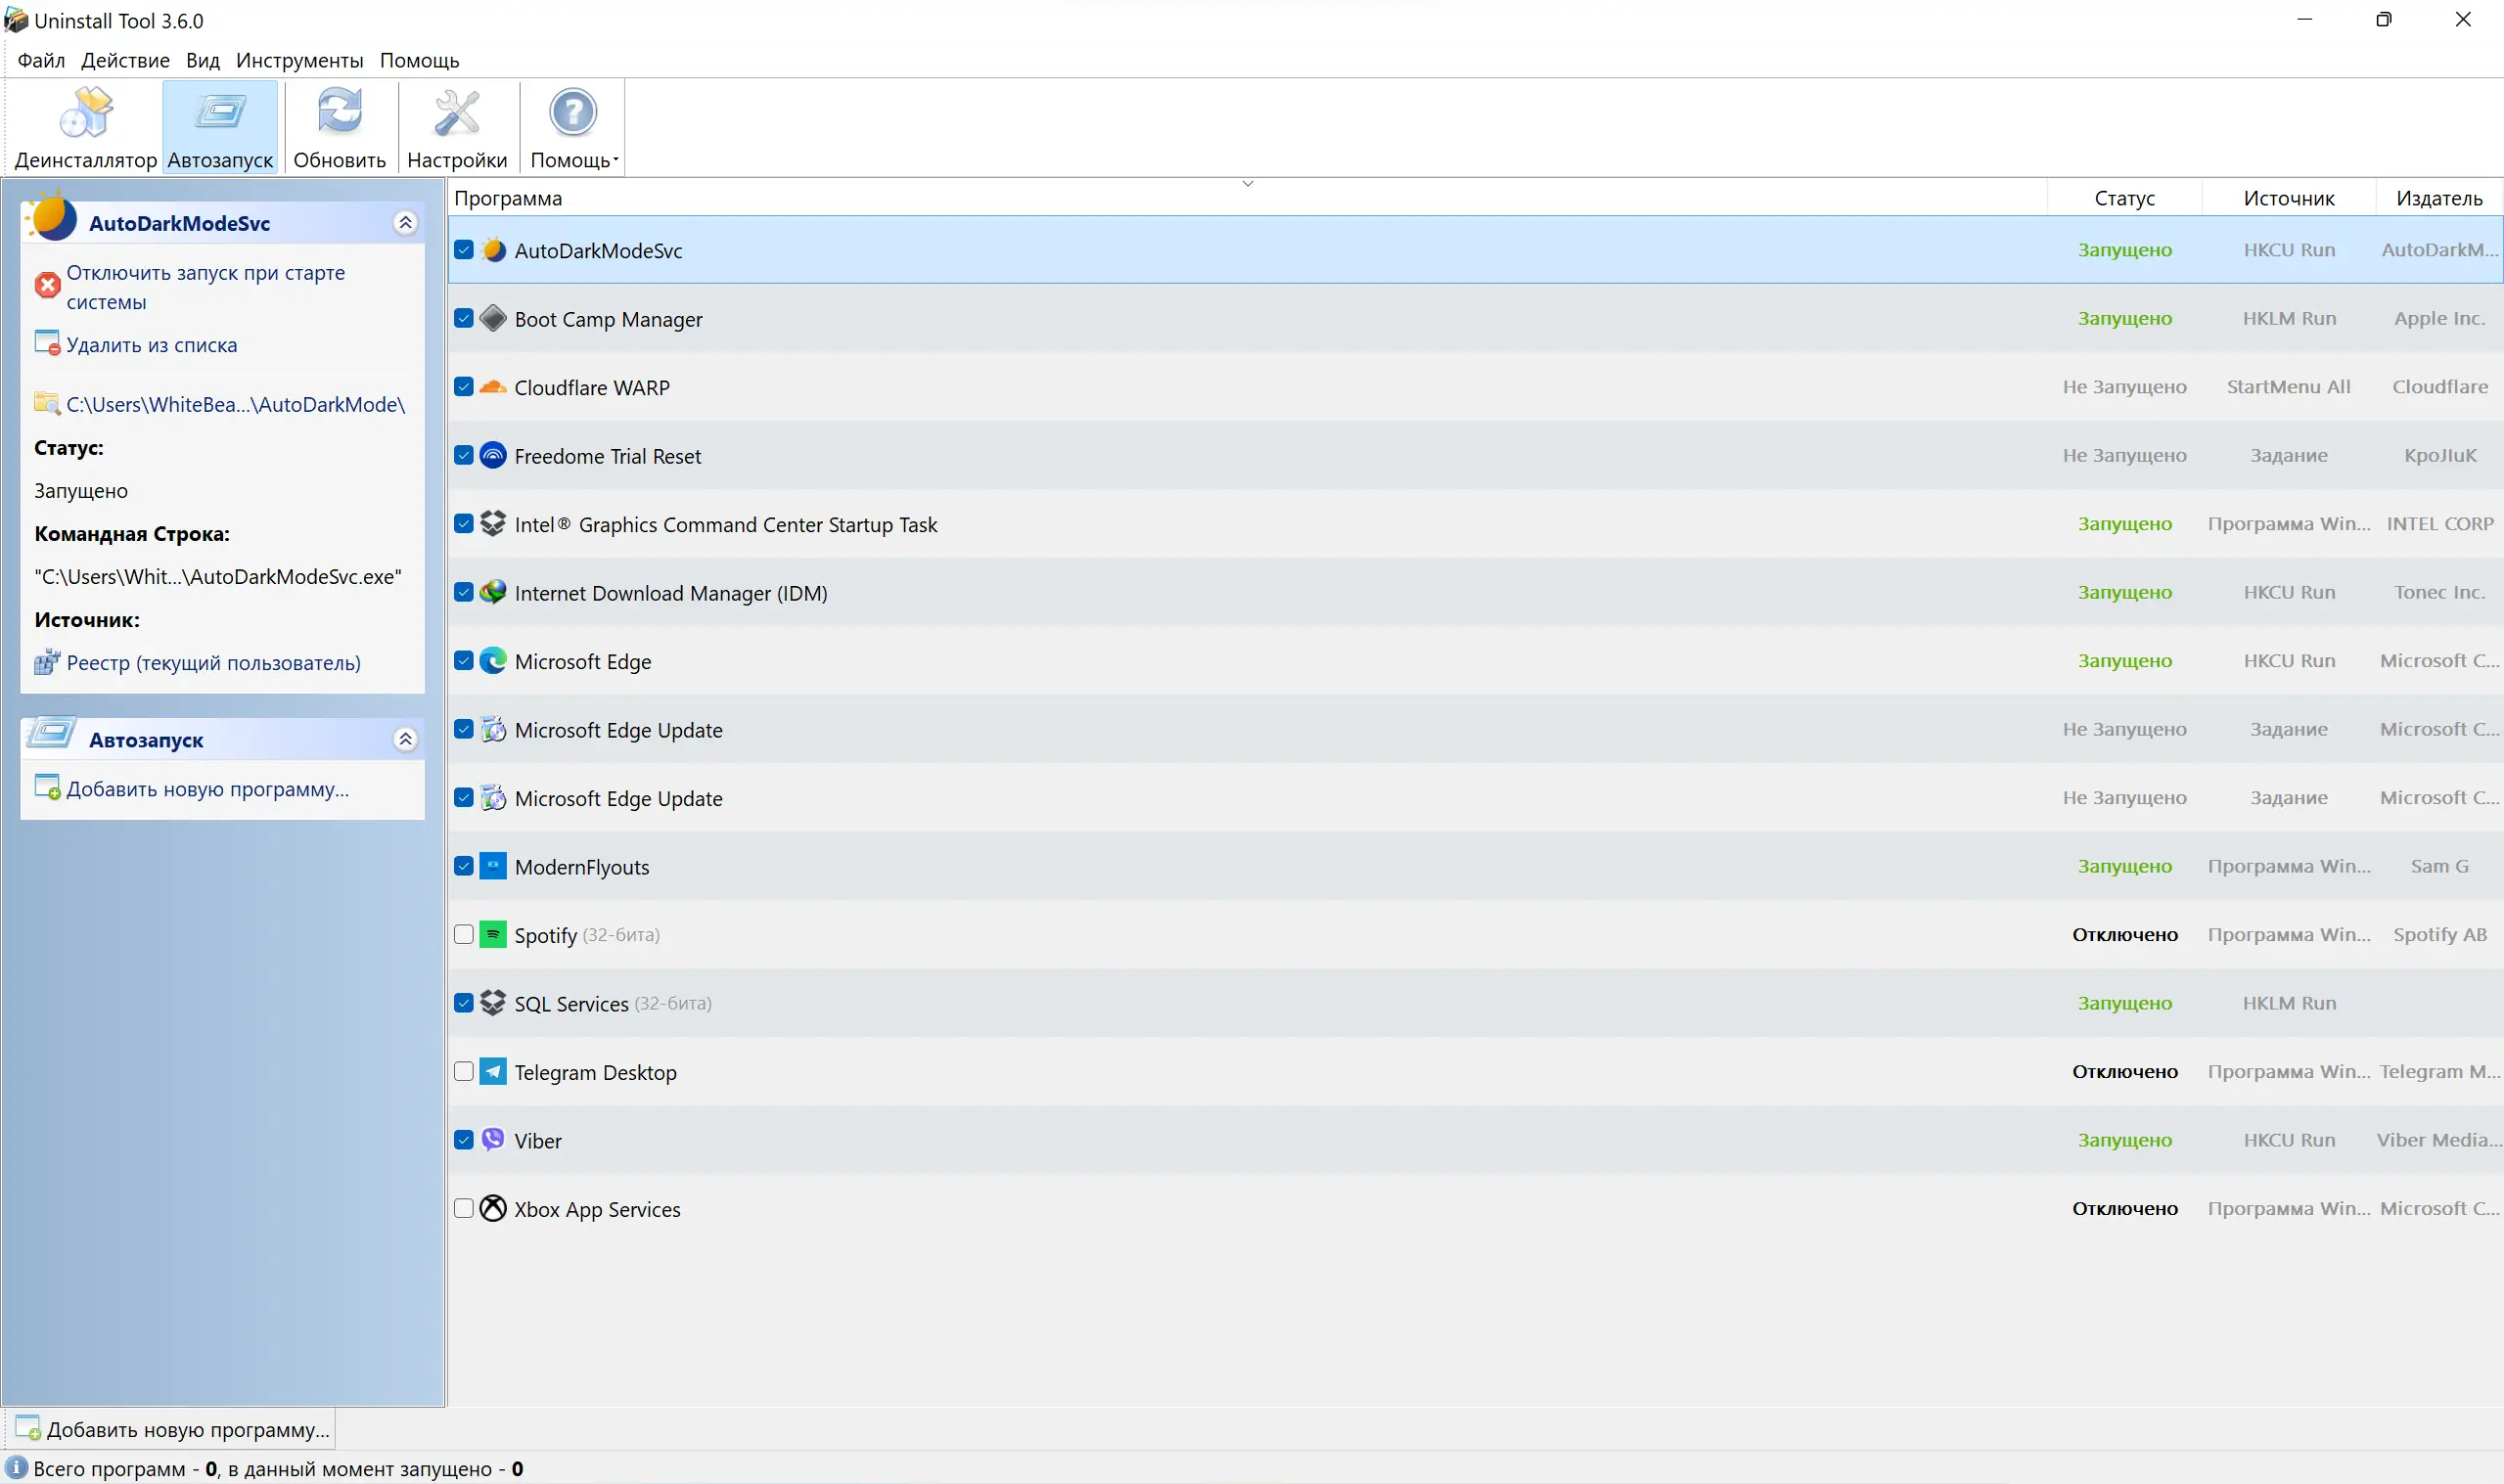The width and height of the screenshot is (2504, 1484).
Task: Enable Telegram Desktop autostart checkbox
Action: tap(464, 1071)
